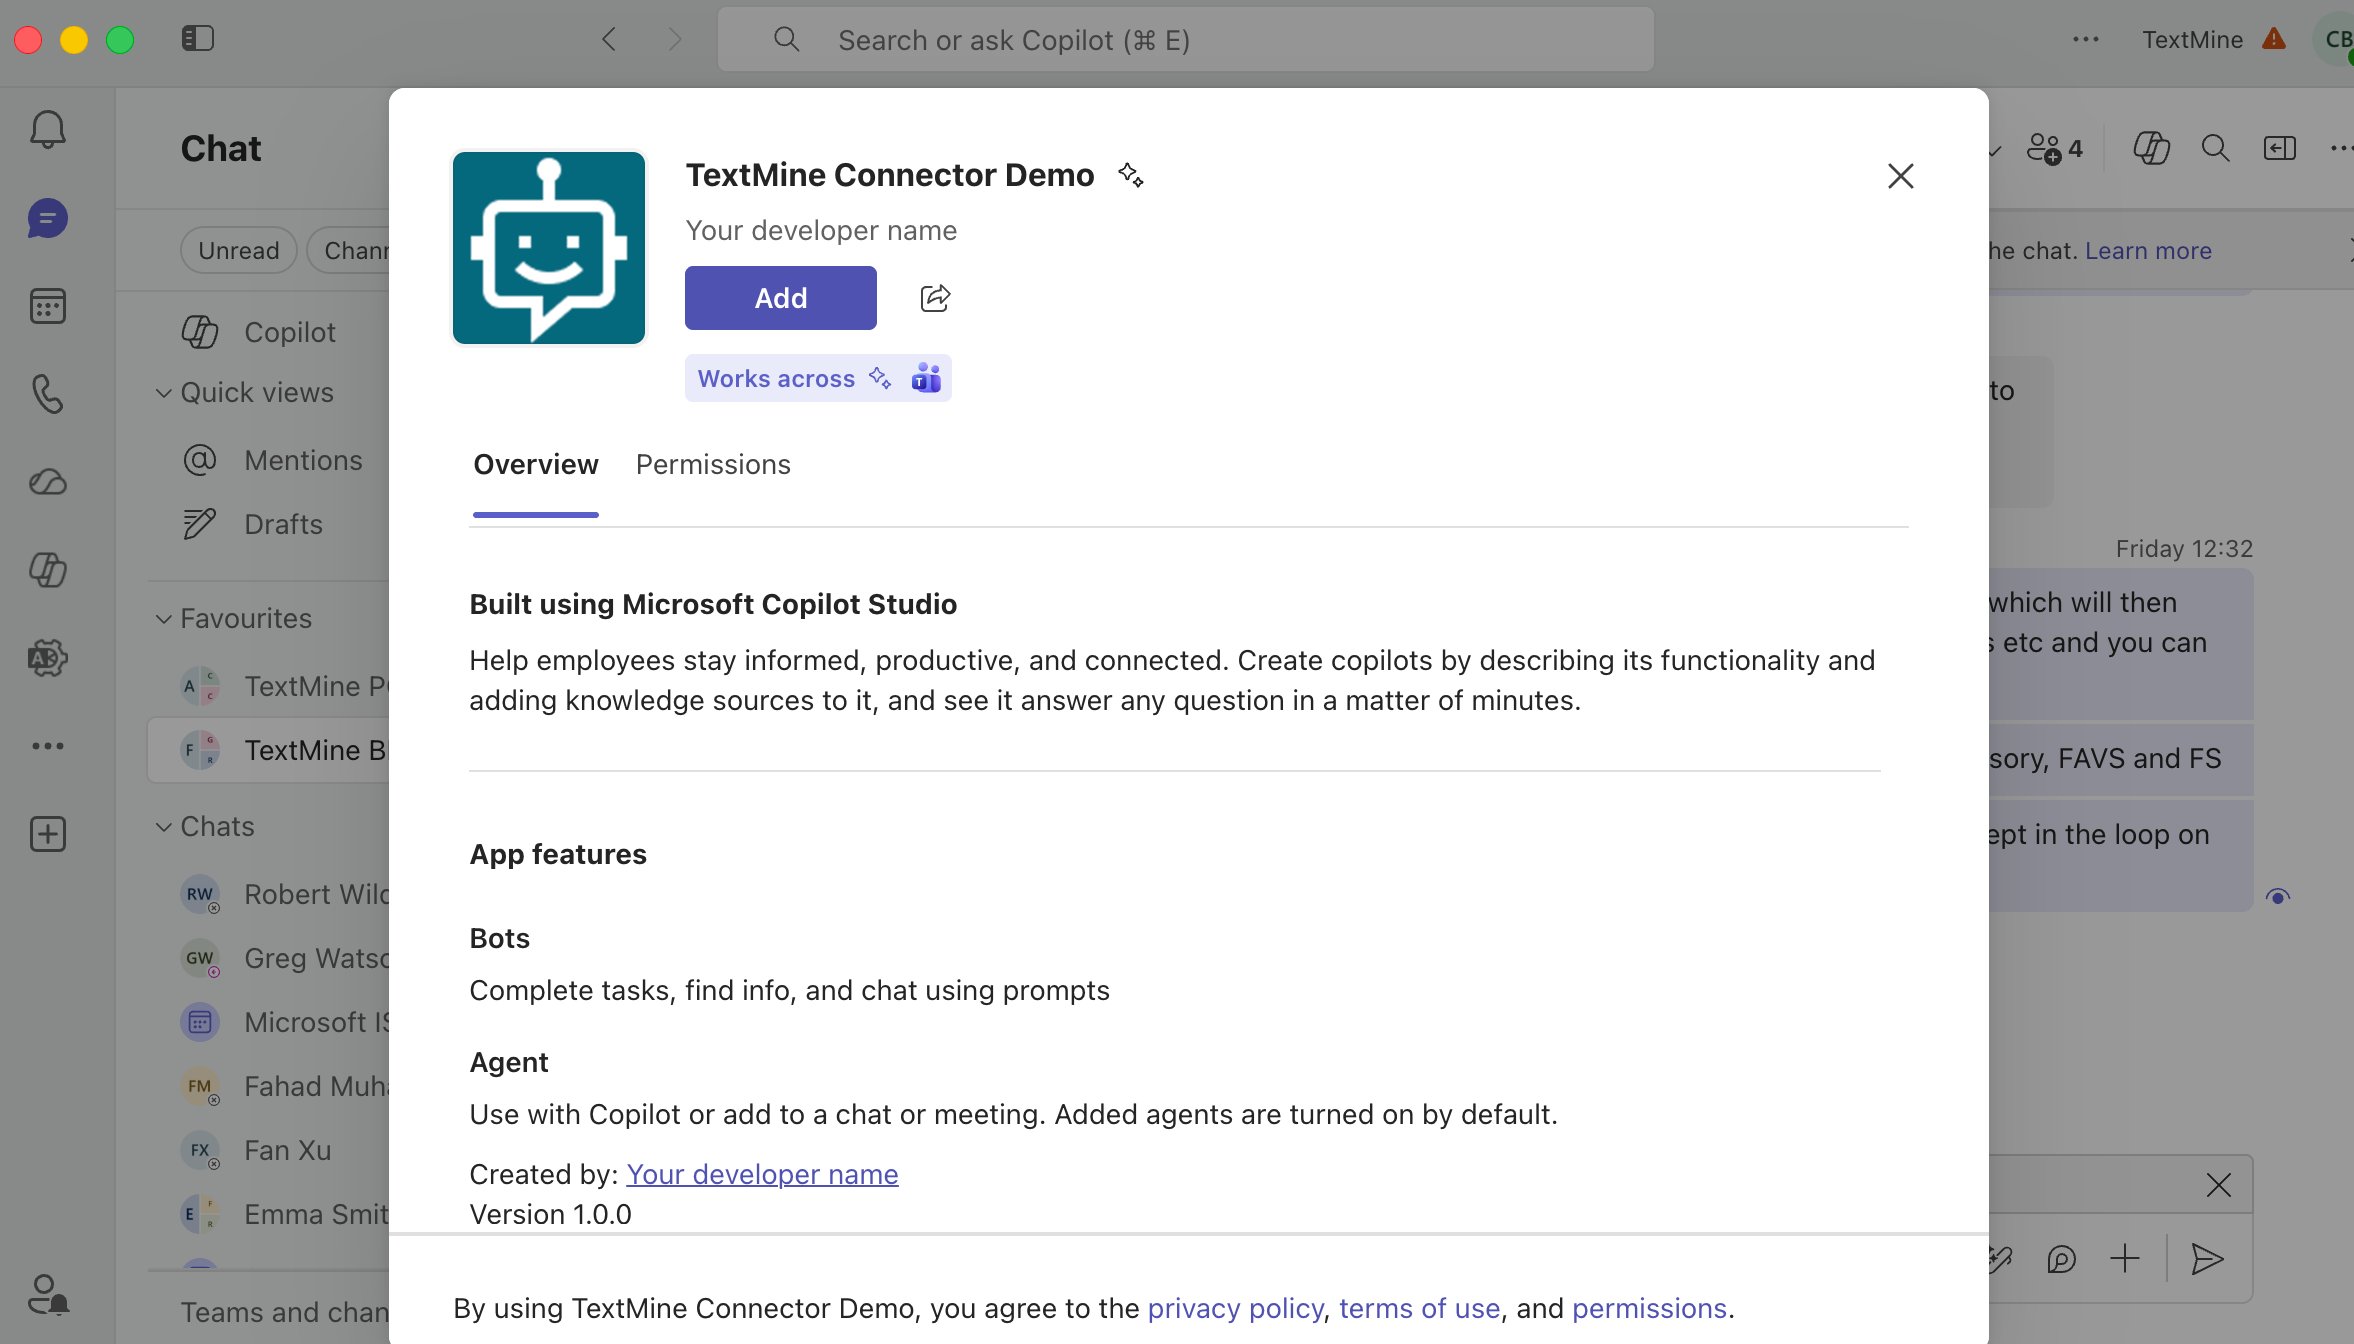Image resolution: width=2354 pixels, height=1344 pixels.
Task: Click the Version 1.0.0 text
Action: pos(550,1214)
